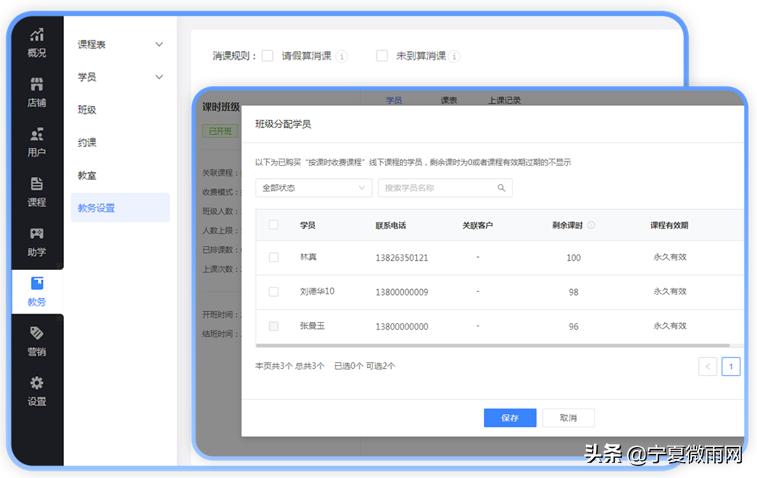
Task: Enable the 请假算消课 checkbox
Action: pyautogui.click(x=267, y=56)
